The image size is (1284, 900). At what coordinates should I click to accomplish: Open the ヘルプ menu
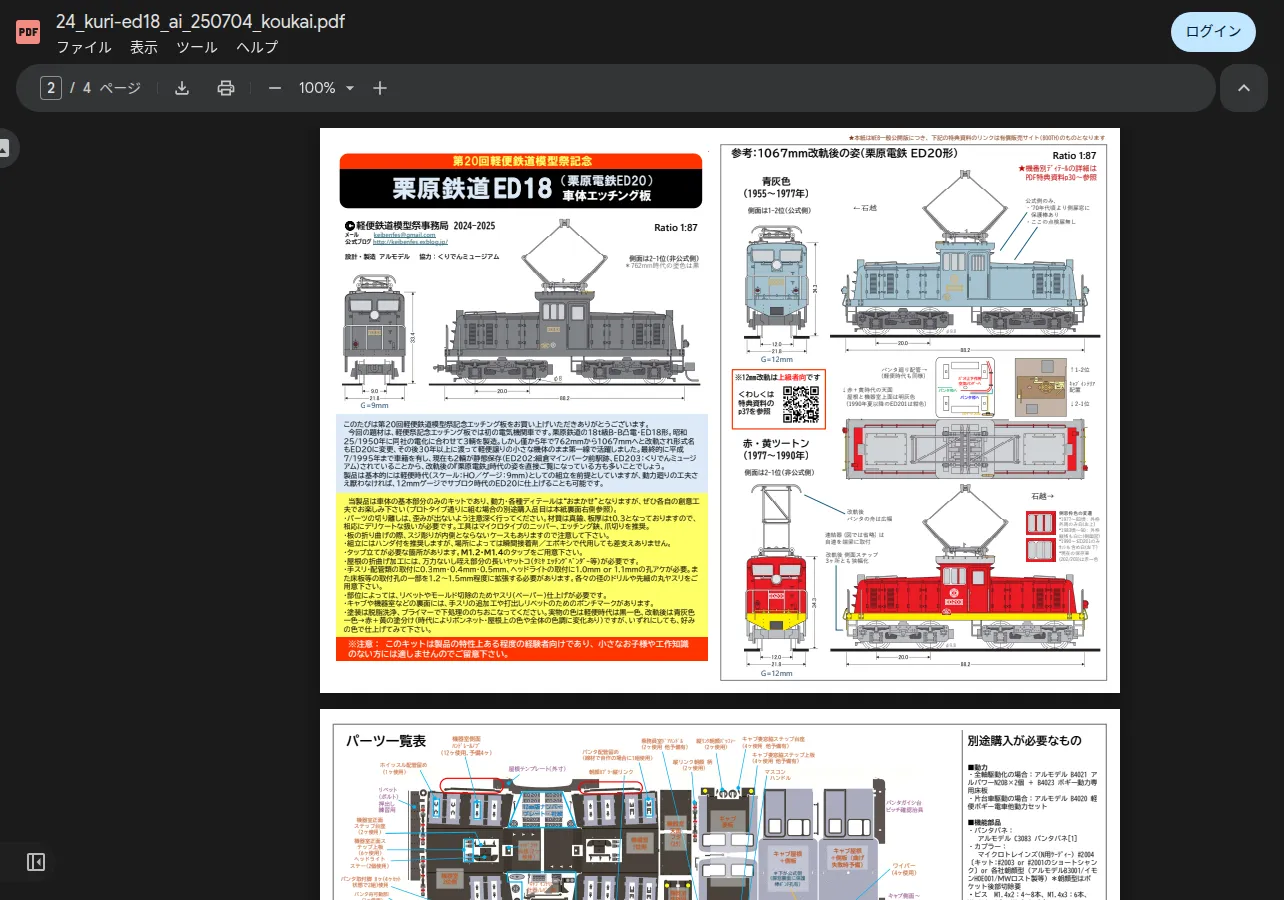pyautogui.click(x=257, y=47)
